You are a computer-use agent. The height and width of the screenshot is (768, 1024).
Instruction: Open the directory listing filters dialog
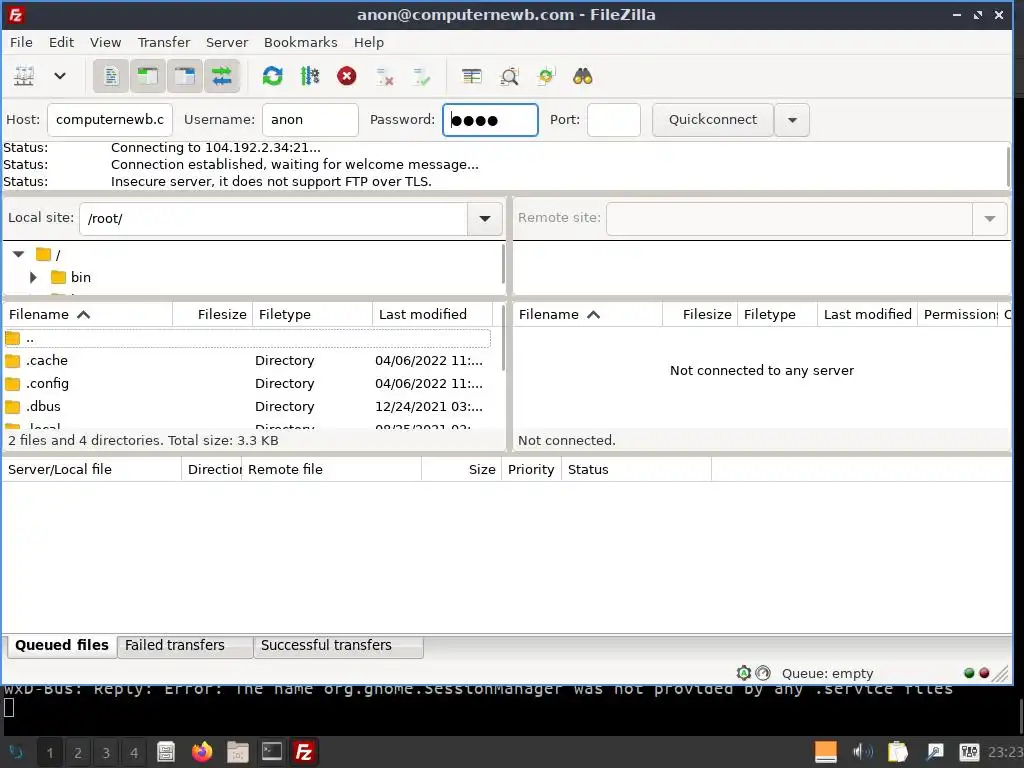[x=472, y=76]
